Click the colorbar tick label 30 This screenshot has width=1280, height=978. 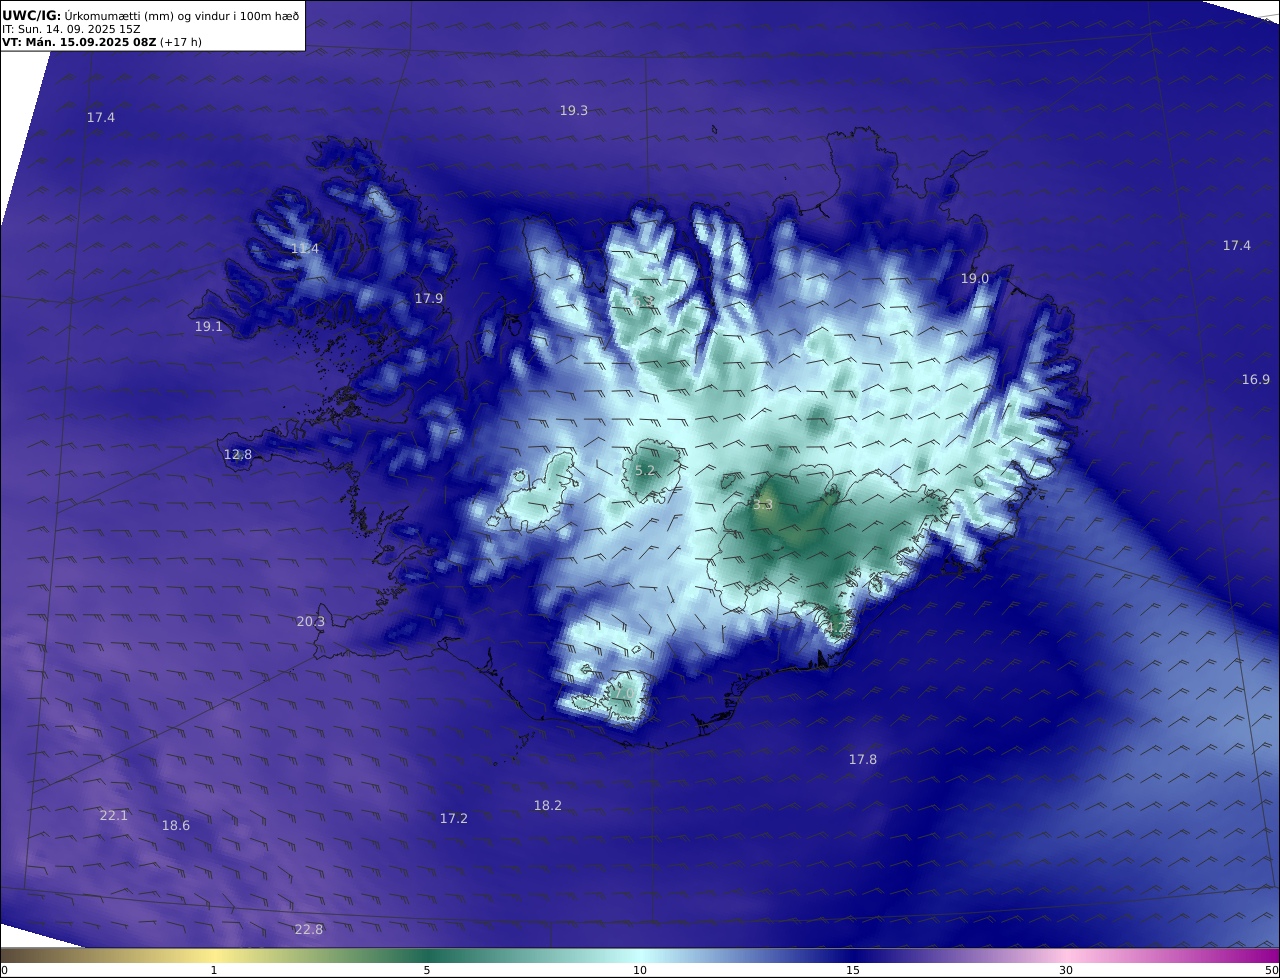1066,970
